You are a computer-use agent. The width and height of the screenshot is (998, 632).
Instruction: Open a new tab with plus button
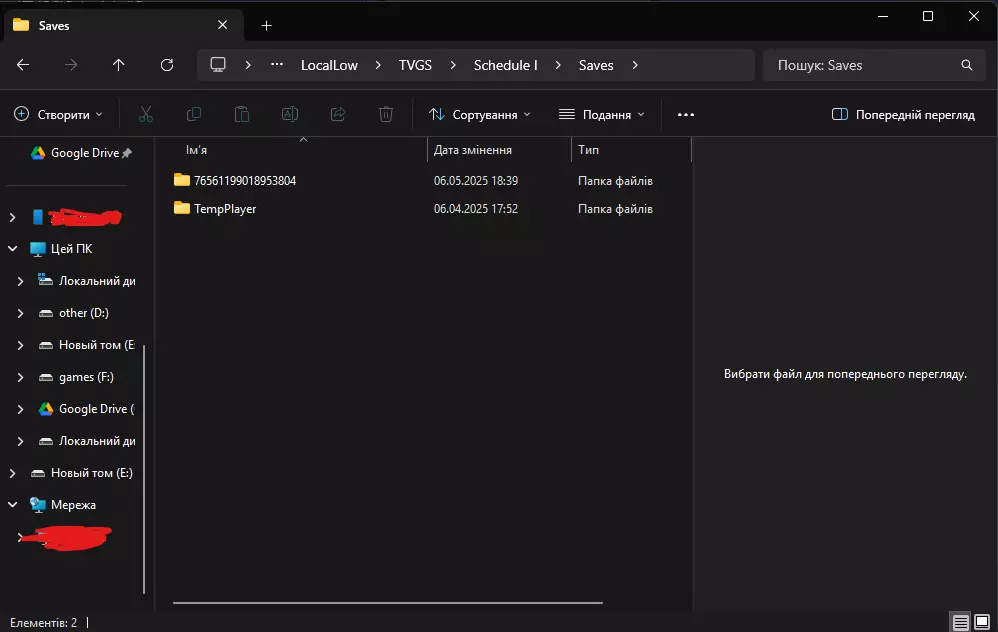pyautogui.click(x=266, y=25)
